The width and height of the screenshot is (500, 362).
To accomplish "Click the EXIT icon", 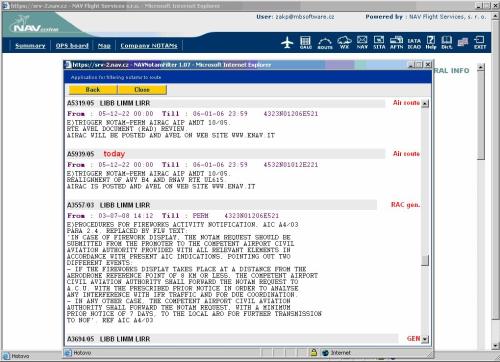I will 480,43.
